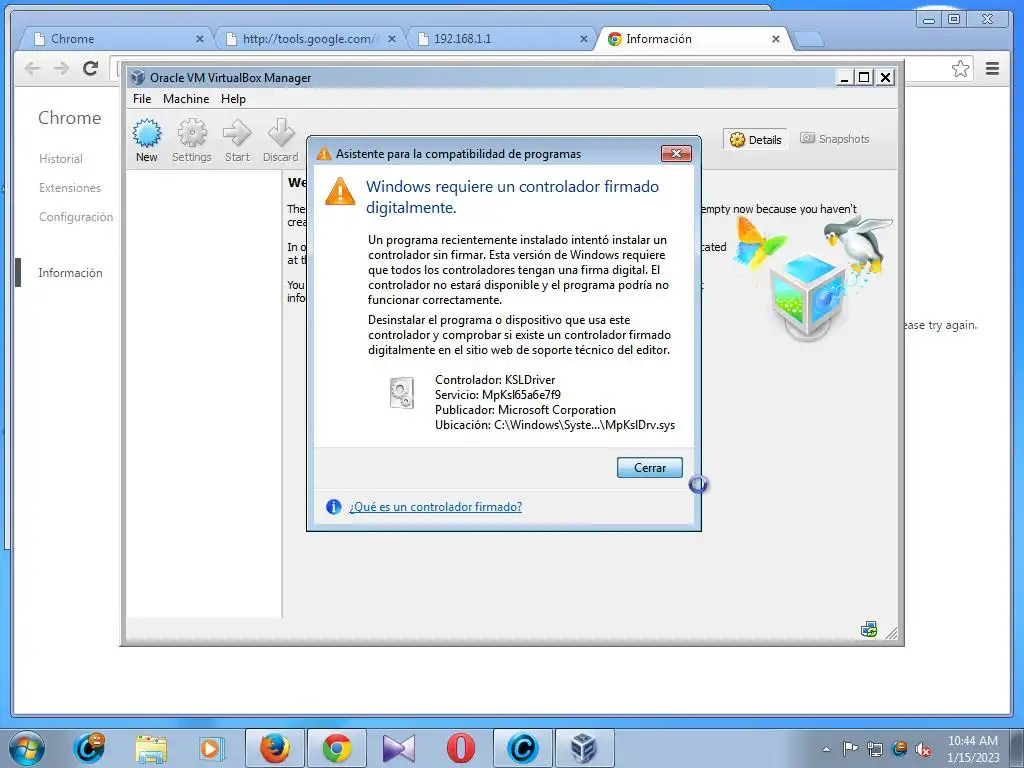Click the muted volume tray icon
The width and height of the screenshot is (1024, 768).
pyautogui.click(x=923, y=749)
